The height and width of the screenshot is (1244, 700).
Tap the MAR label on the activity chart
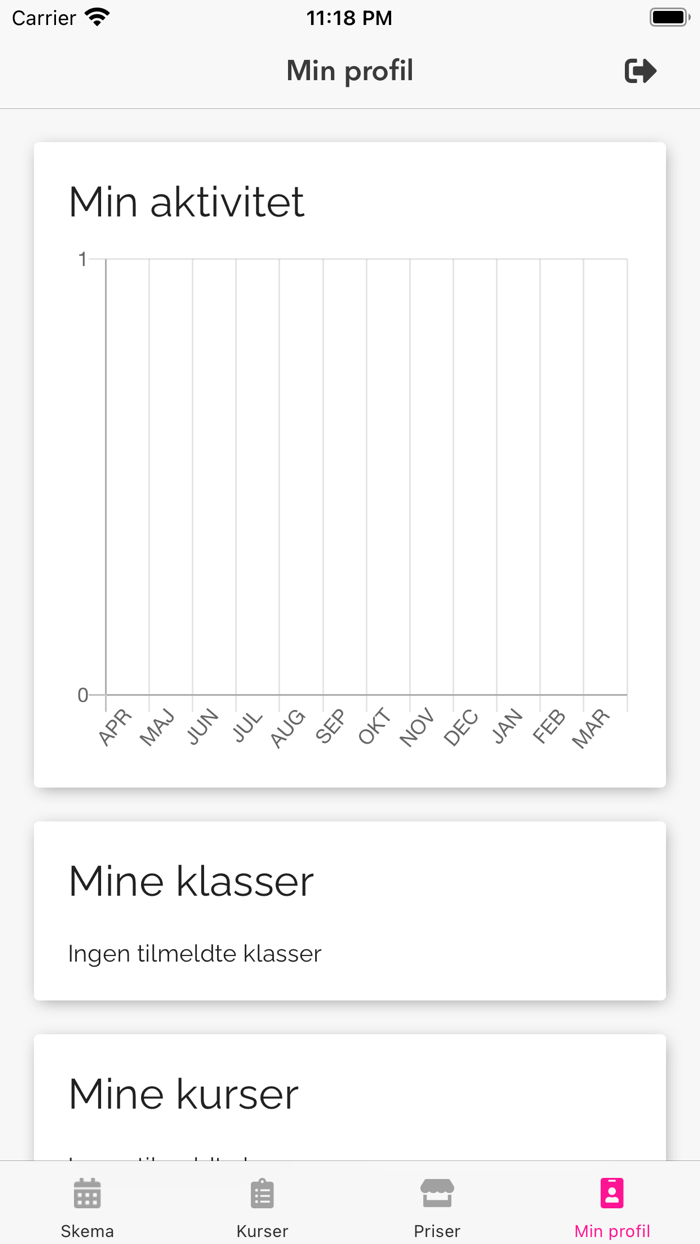coord(591,728)
